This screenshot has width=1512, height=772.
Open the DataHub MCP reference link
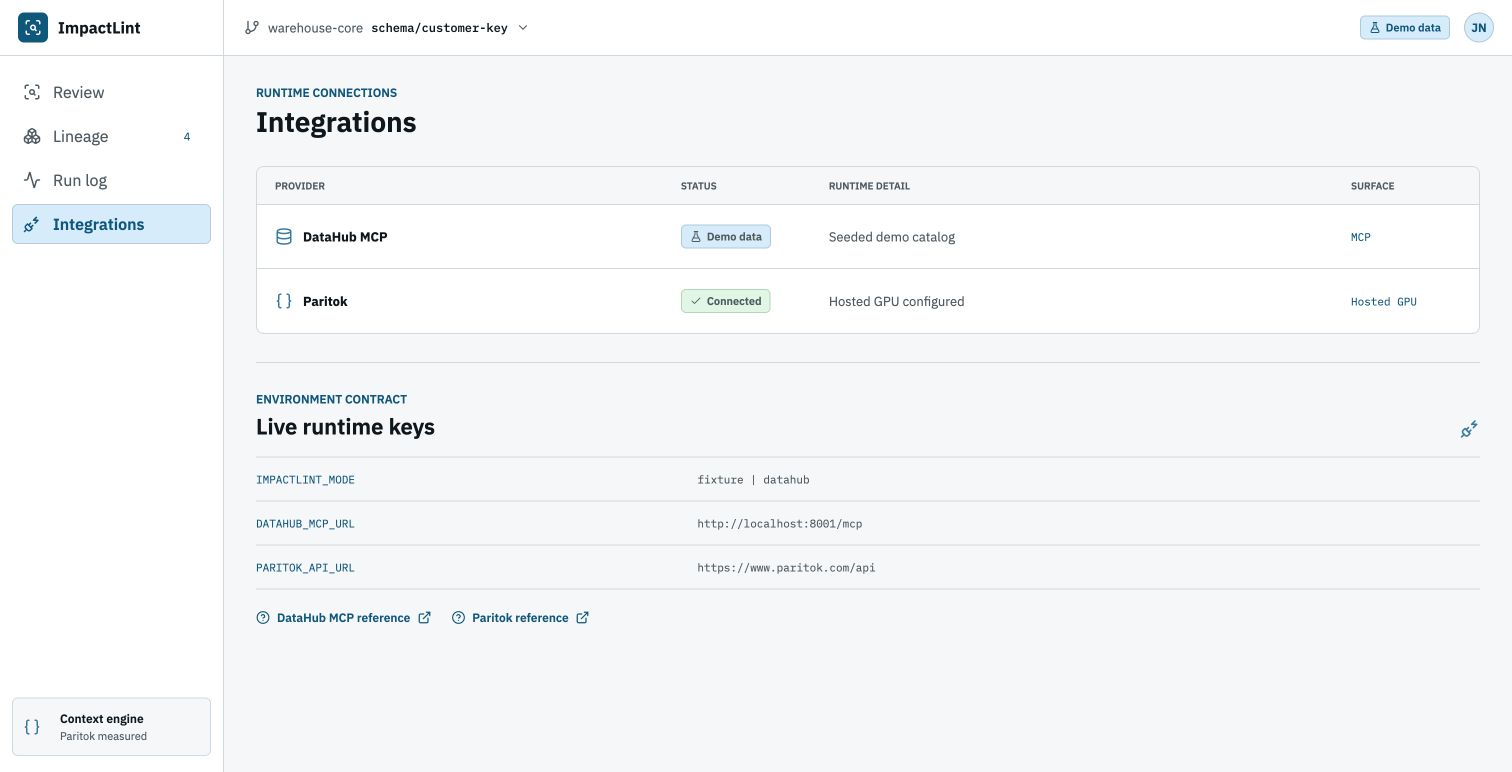[x=343, y=618]
